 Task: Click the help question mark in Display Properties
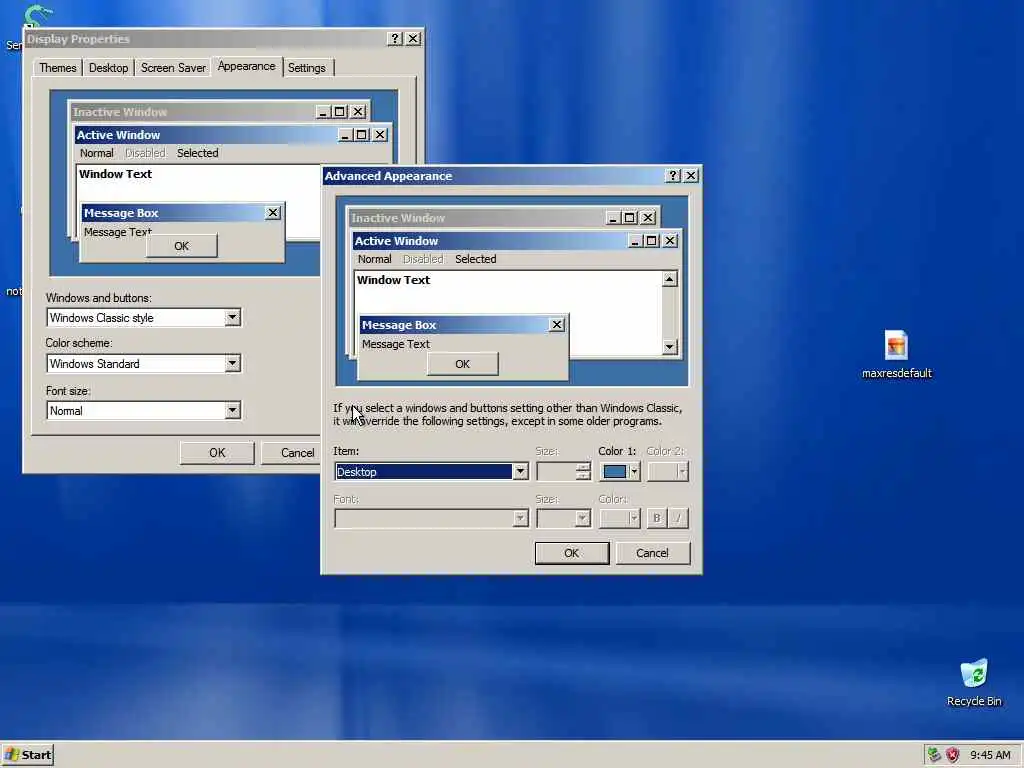coord(395,39)
